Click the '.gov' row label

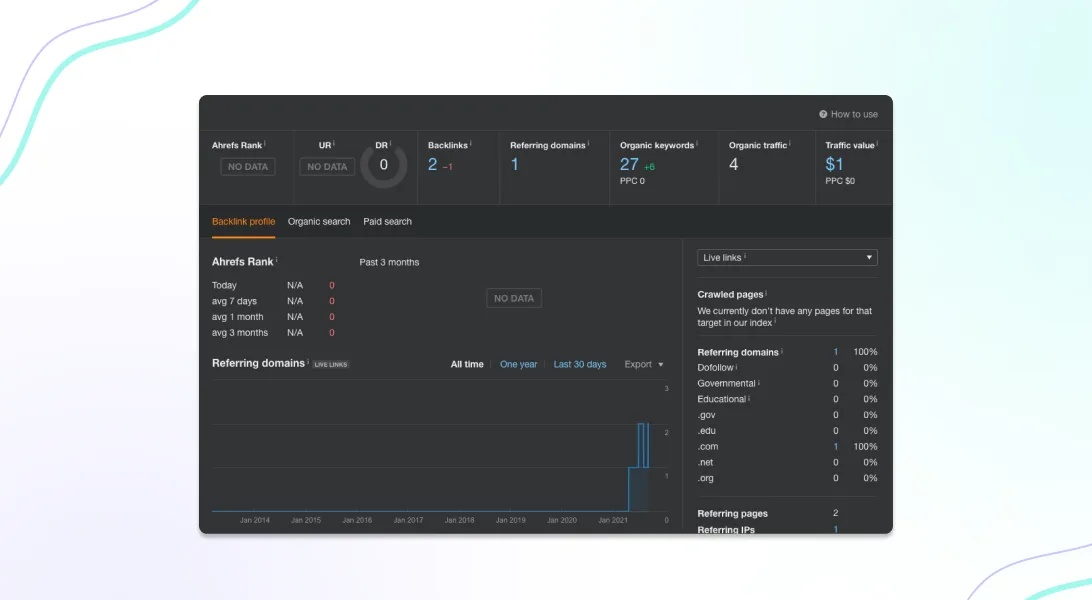point(706,415)
